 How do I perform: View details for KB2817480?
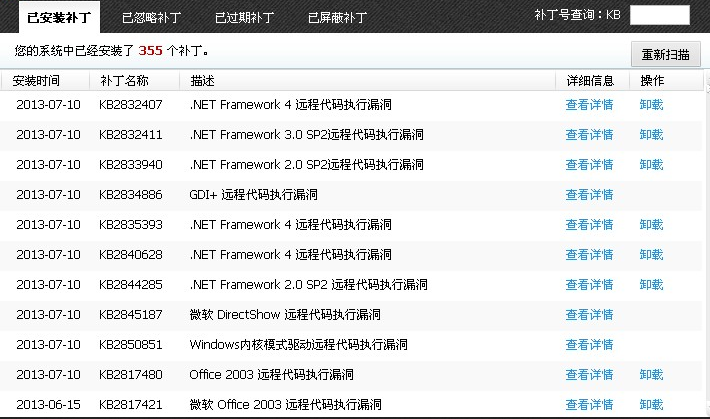click(x=589, y=375)
